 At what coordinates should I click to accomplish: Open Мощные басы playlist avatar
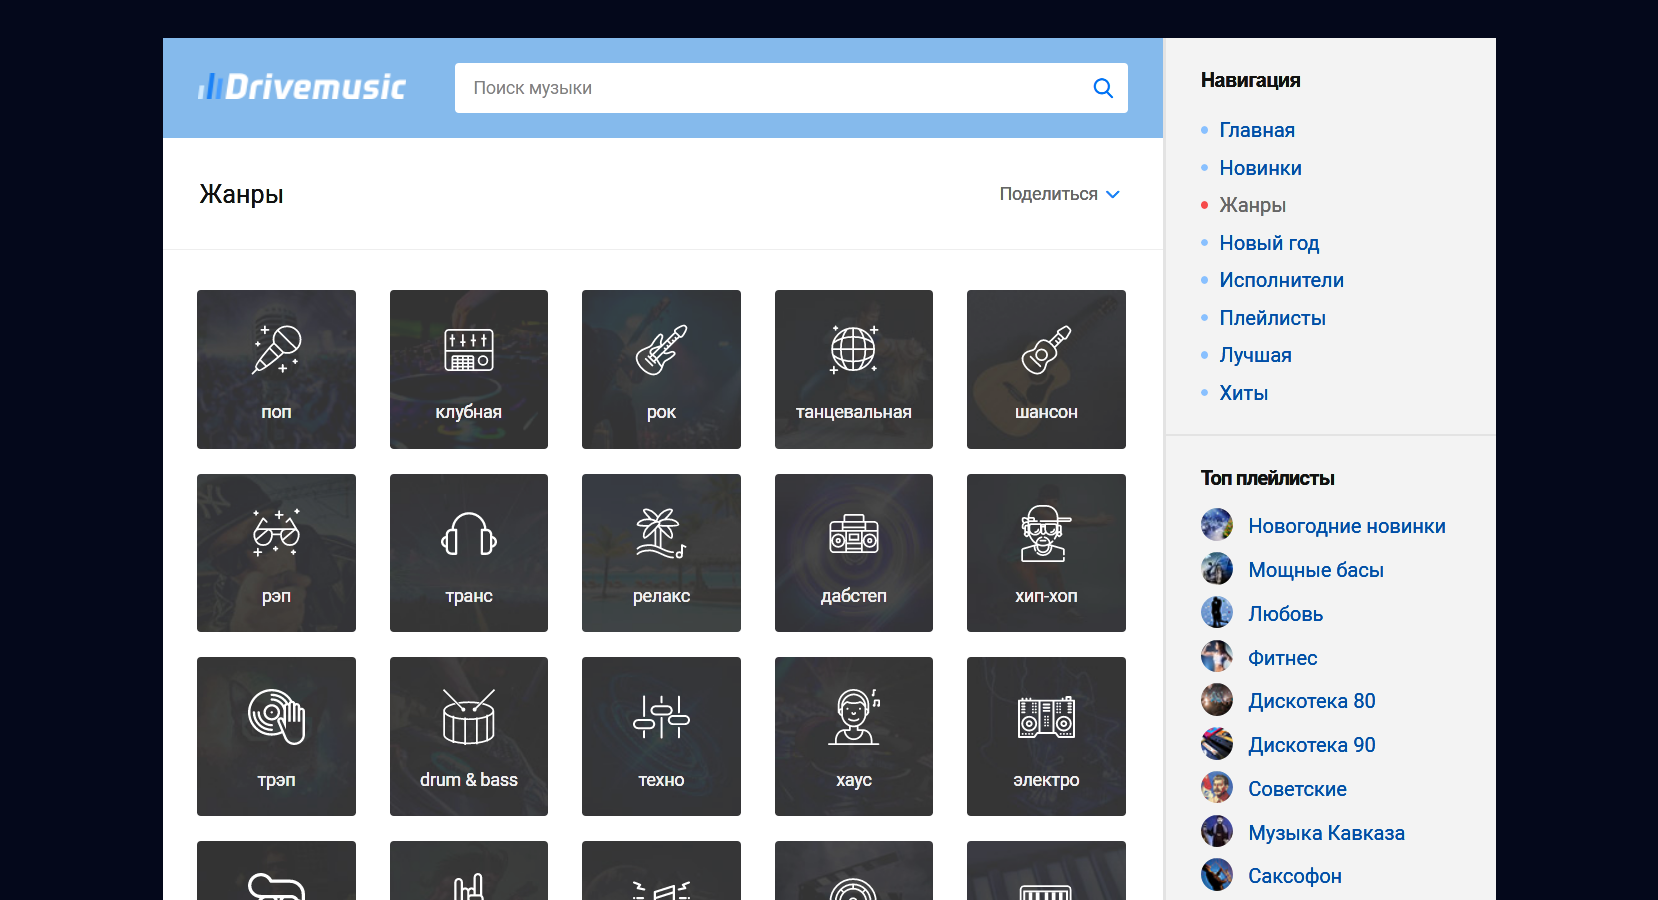1217,569
